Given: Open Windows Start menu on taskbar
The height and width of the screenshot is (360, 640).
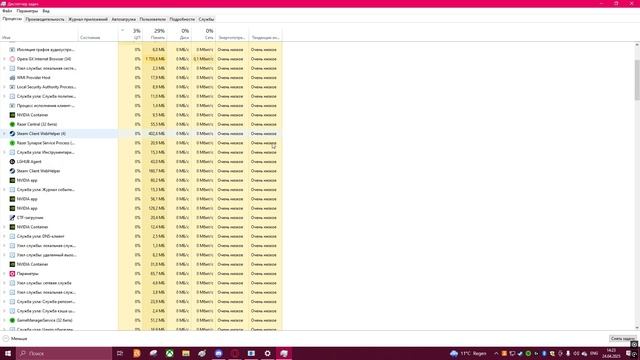Looking at the screenshot, I should tap(8, 353).
